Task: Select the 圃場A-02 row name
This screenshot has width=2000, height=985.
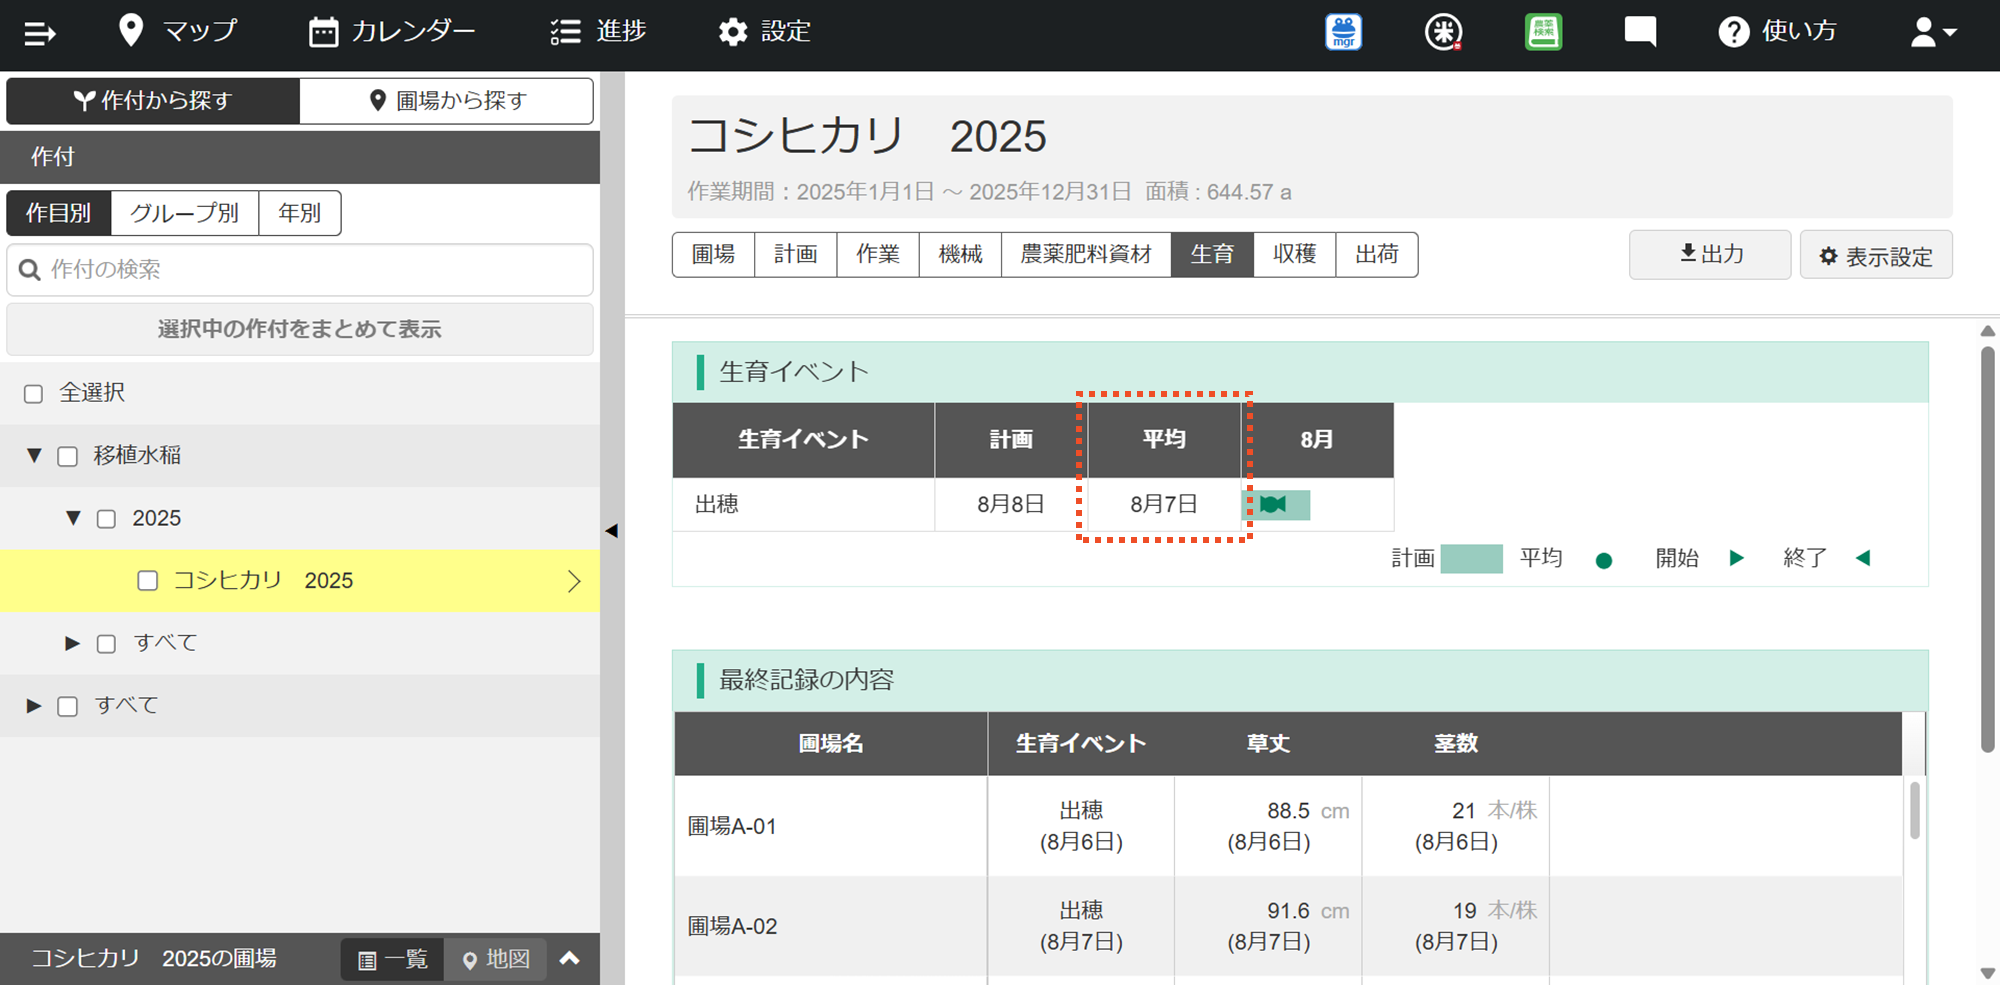Action: pos(733,927)
